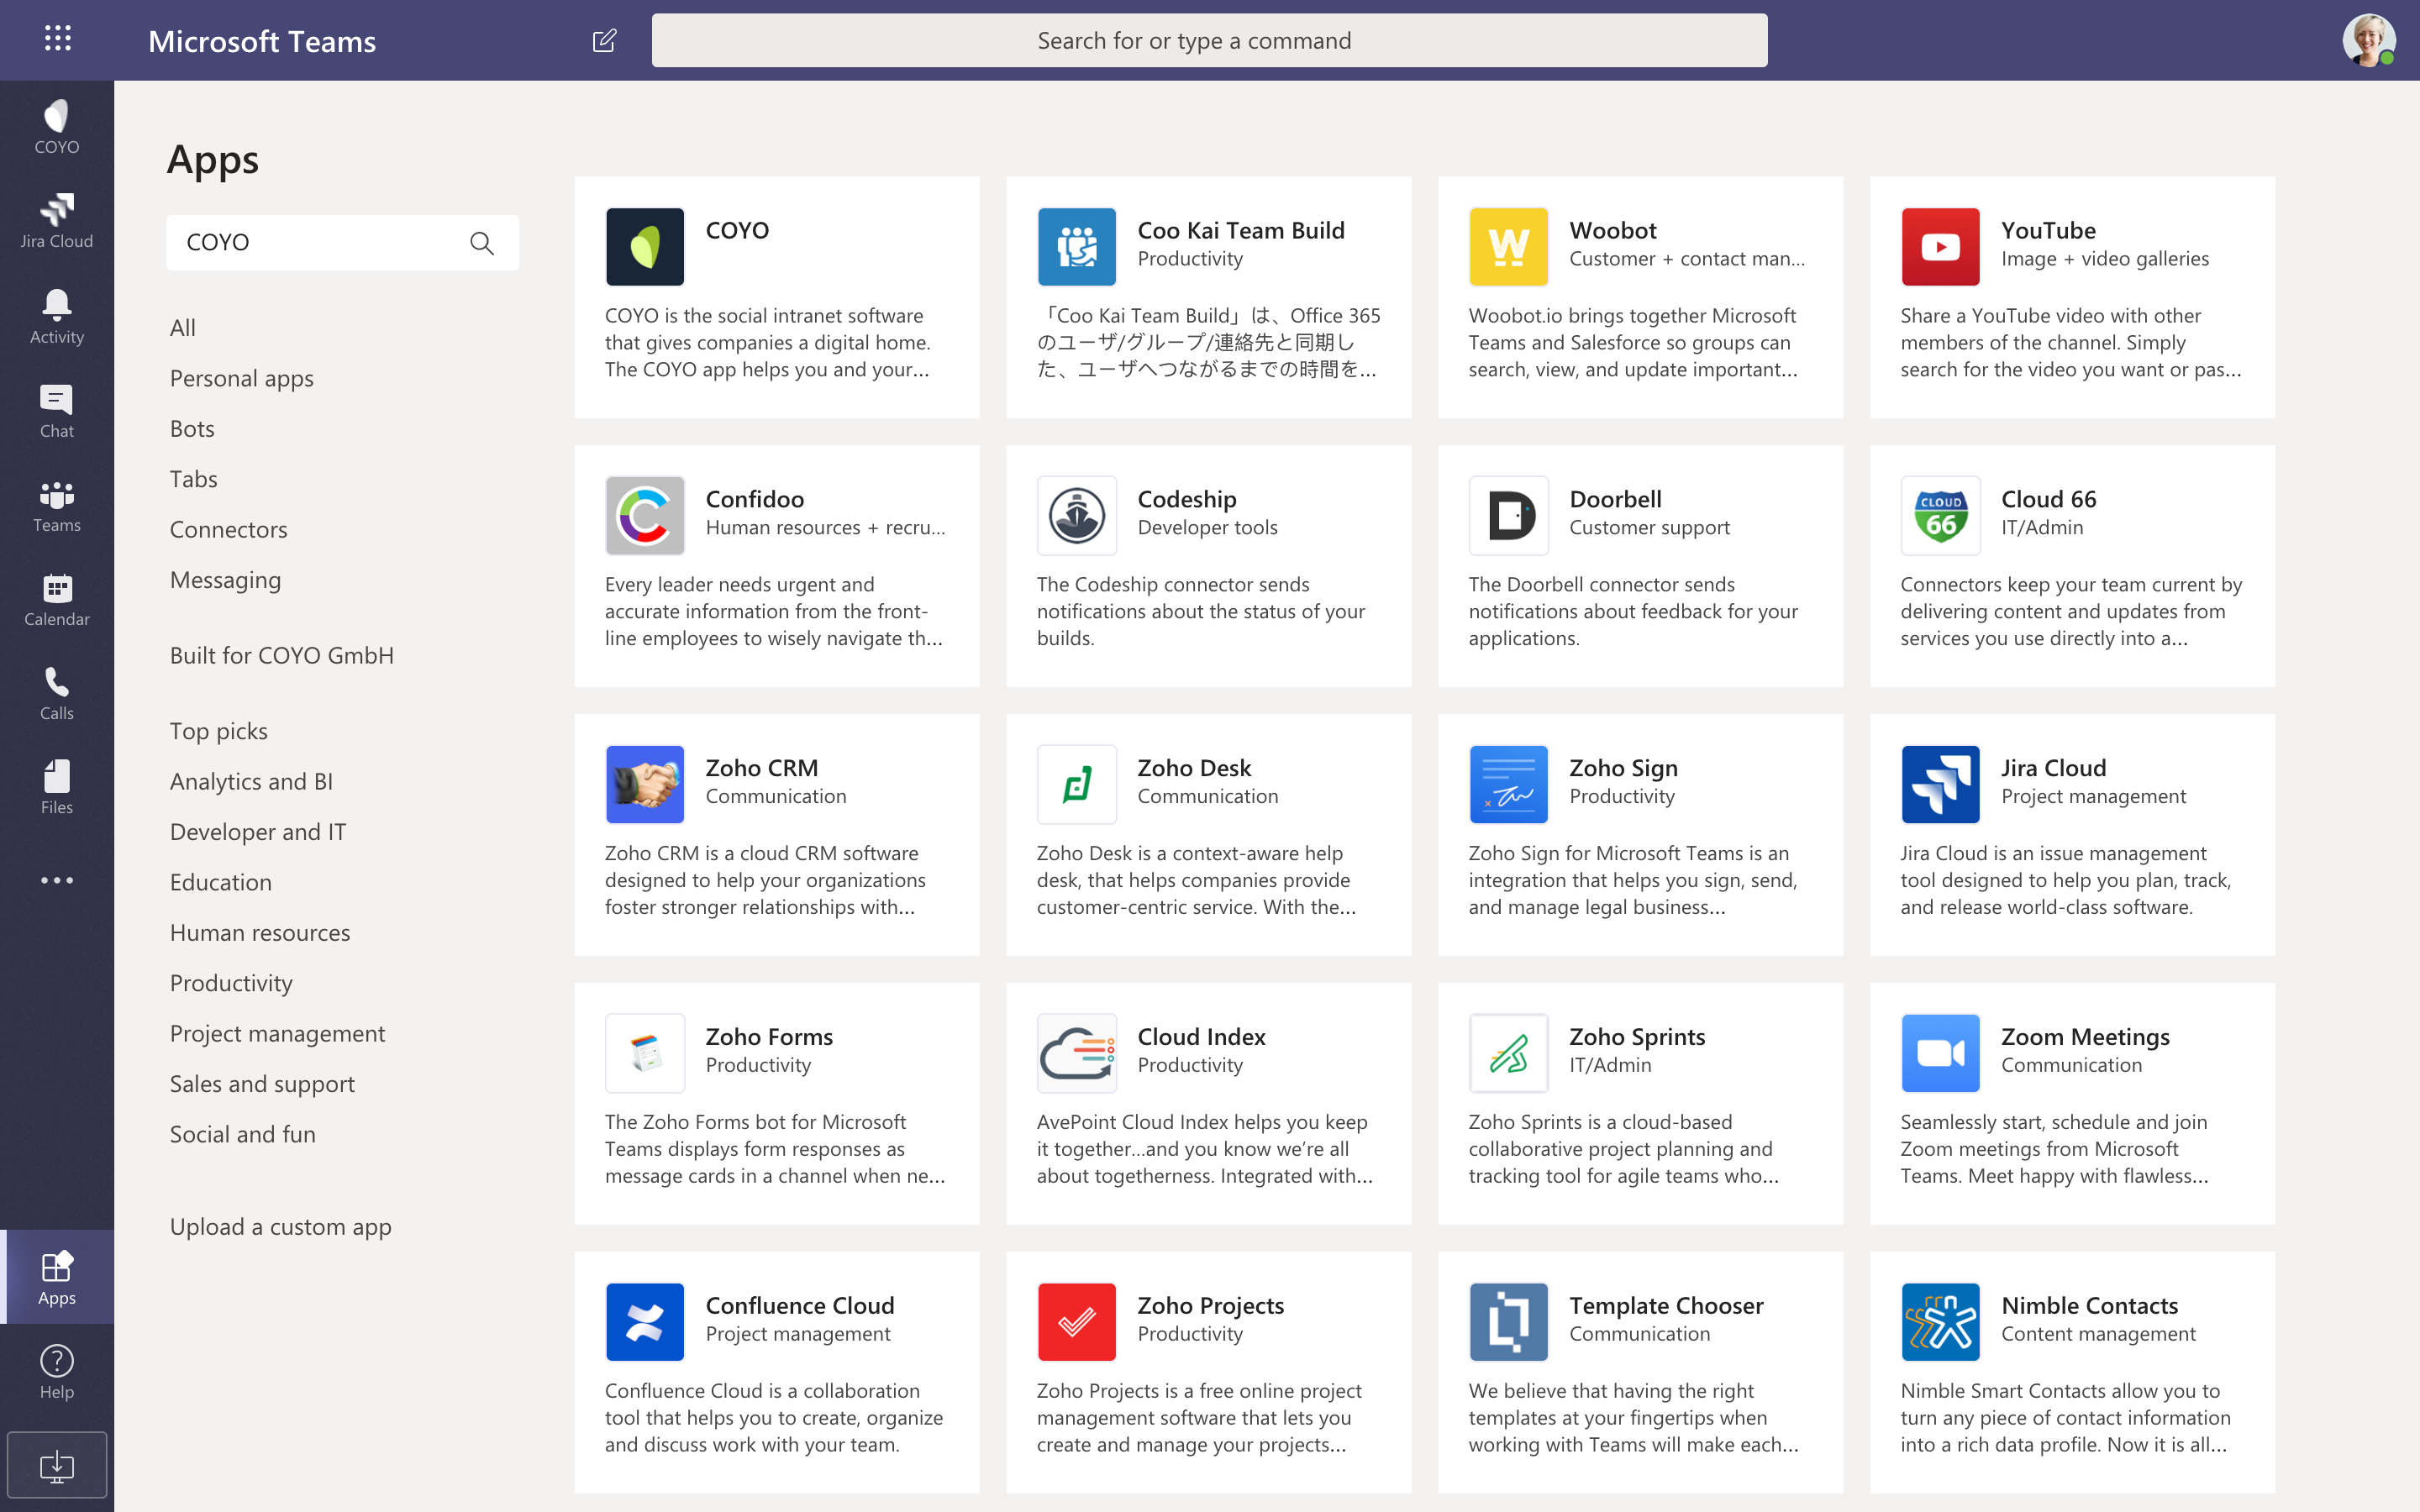Click the COYO apps search field

342,242
